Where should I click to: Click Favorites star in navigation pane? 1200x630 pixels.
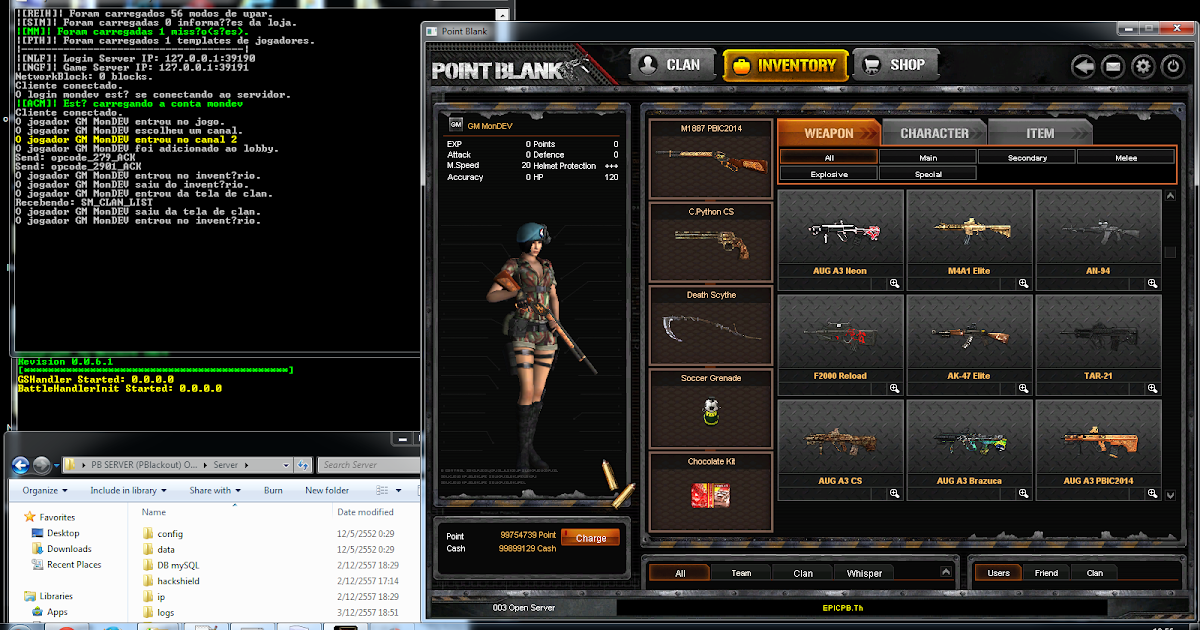(x=30, y=517)
